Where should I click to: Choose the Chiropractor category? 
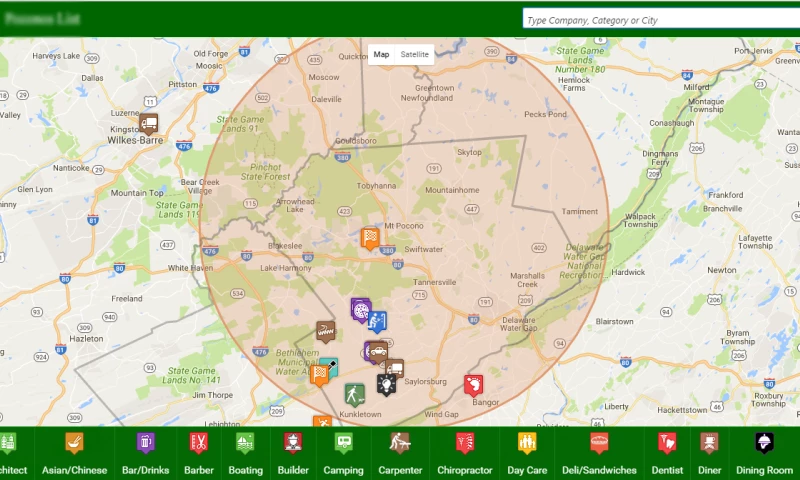point(465,453)
